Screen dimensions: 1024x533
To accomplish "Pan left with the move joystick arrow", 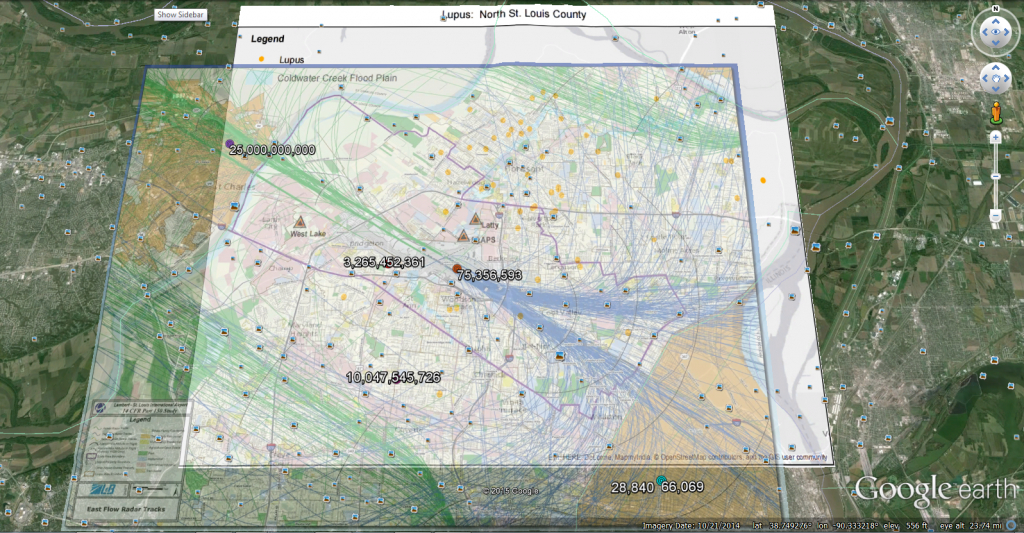I will [982, 77].
